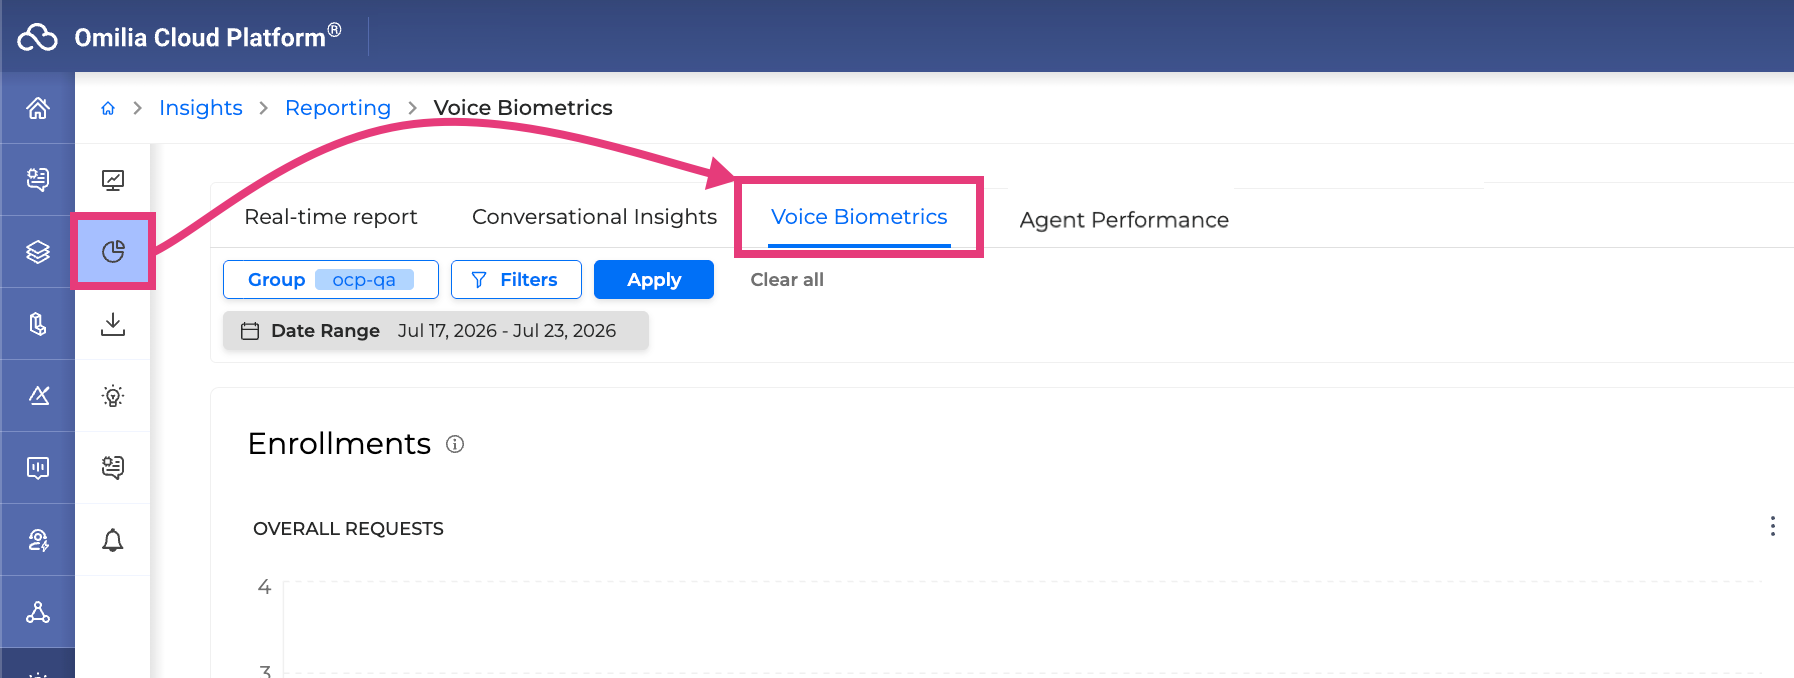Open the stacked layers sidebar icon
This screenshot has height=678, width=1794.
[x=38, y=252]
